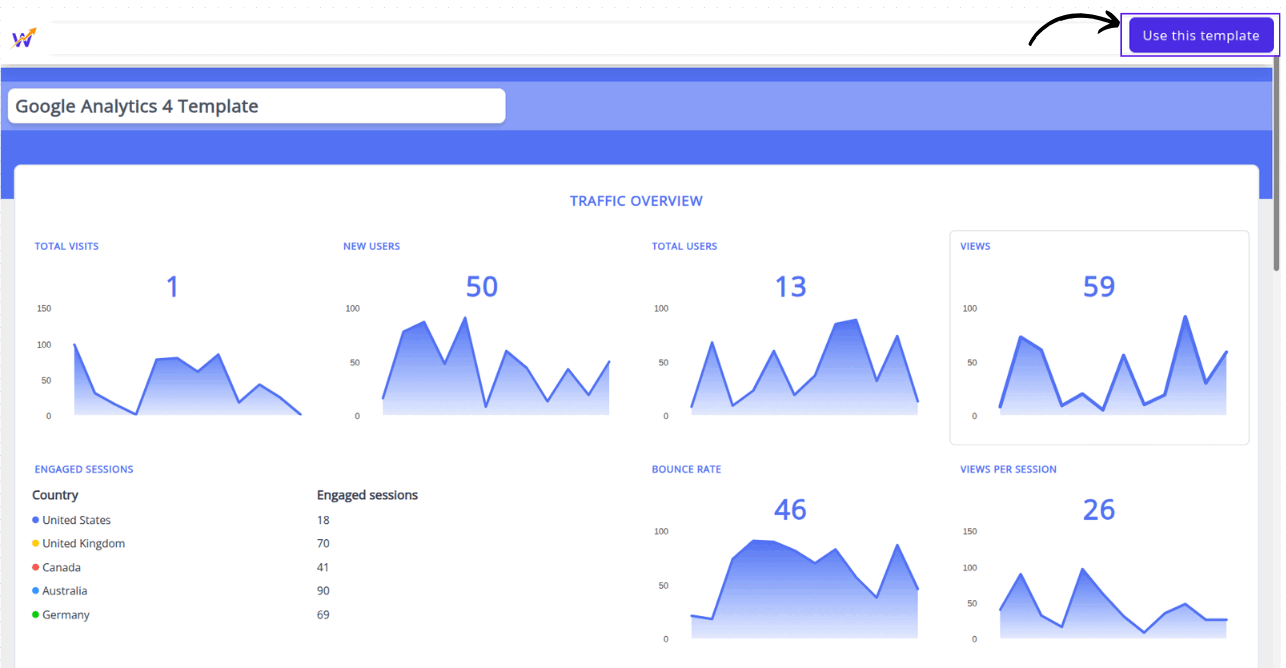Click the Total Users value 13
Screen dimensions: 1286x668
pyautogui.click(x=790, y=287)
